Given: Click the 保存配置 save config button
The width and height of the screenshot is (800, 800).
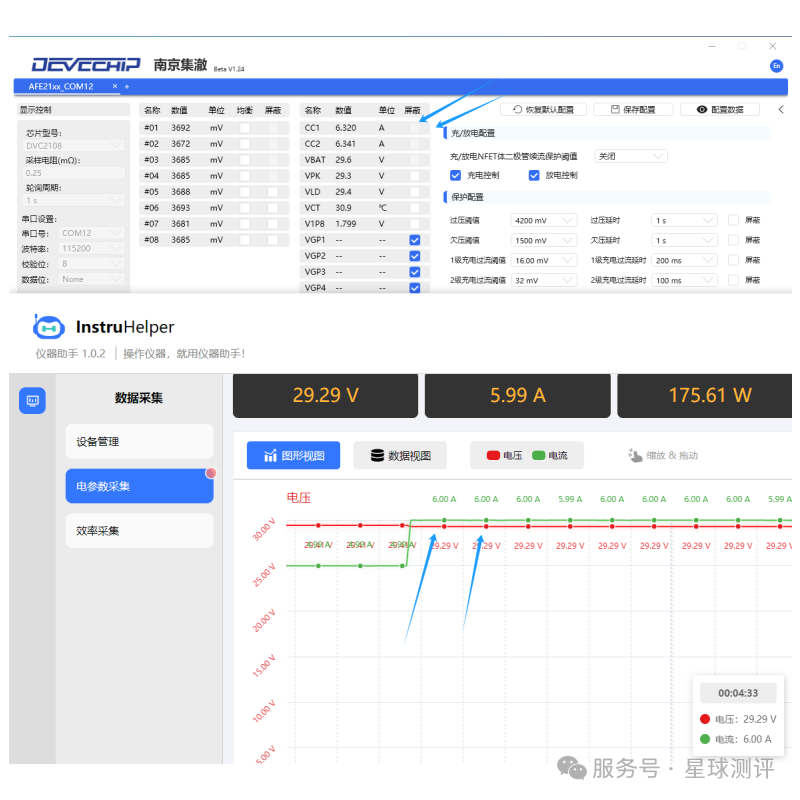Looking at the screenshot, I should 632,110.
